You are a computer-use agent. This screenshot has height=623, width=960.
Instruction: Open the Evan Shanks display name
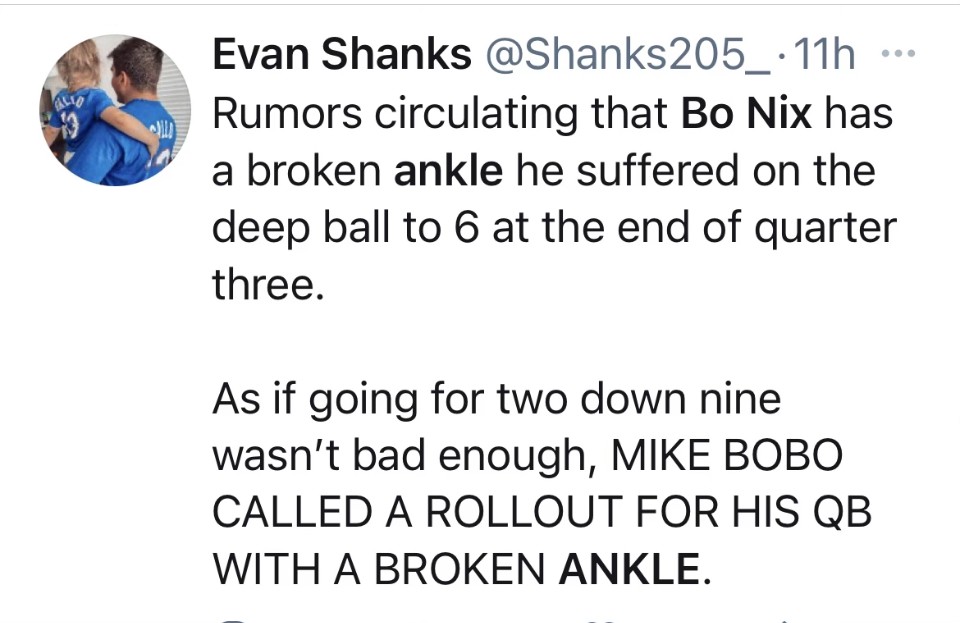pyautogui.click(x=342, y=57)
